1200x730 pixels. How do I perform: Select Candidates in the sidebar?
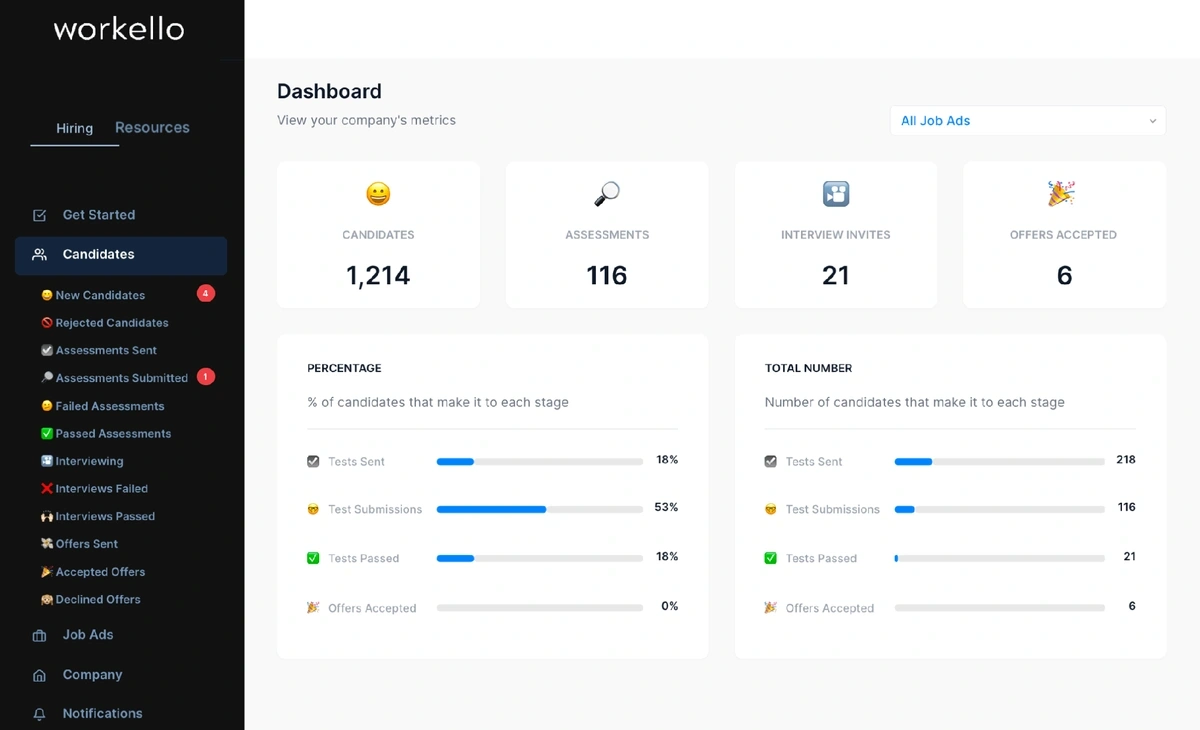point(121,255)
